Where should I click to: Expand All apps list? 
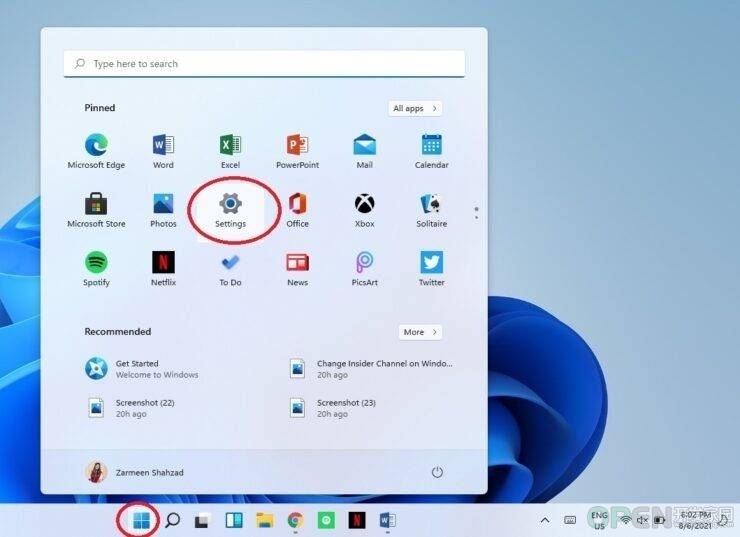415,109
